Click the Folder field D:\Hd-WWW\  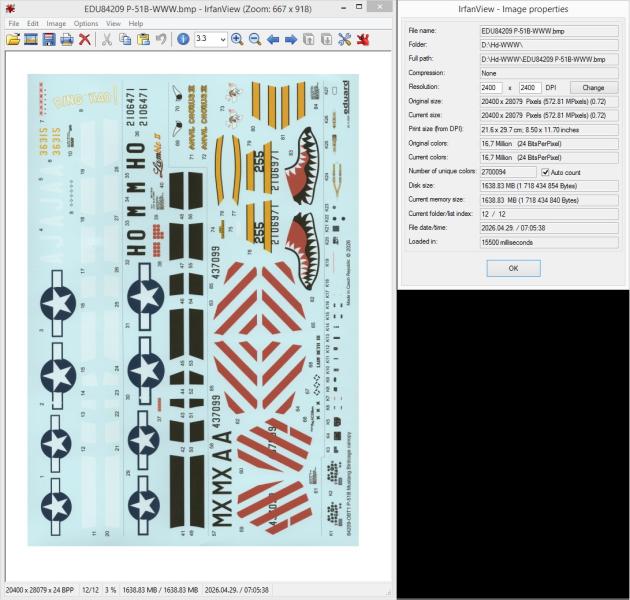pos(549,45)
